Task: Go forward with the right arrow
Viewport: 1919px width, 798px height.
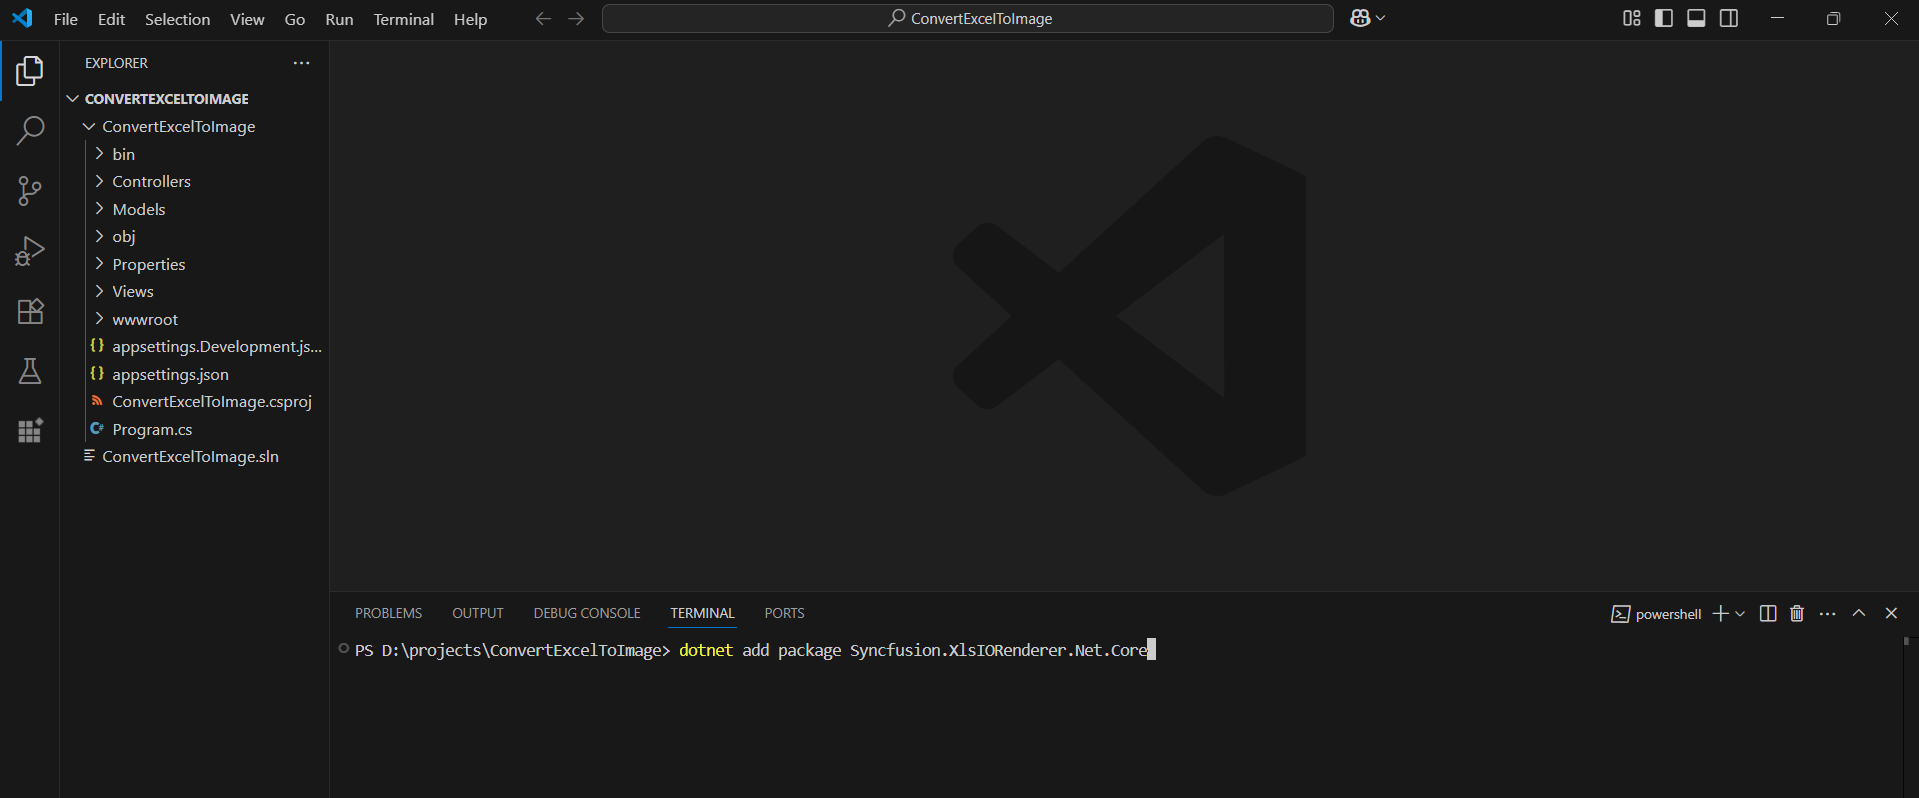Action: point(576,19)
